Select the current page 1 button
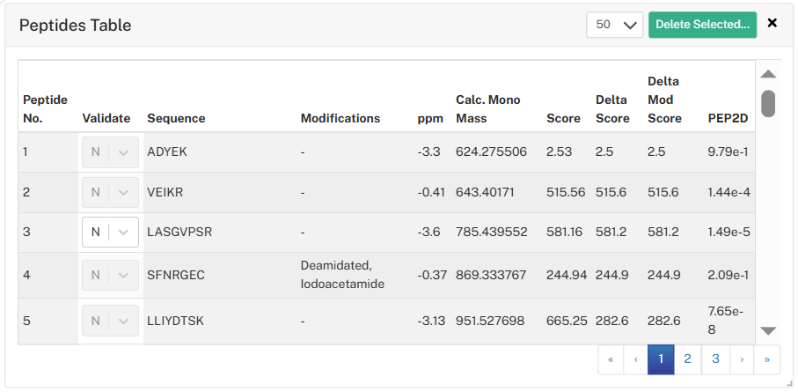Screen dimensions: 798x392 (x=661, y=359)
